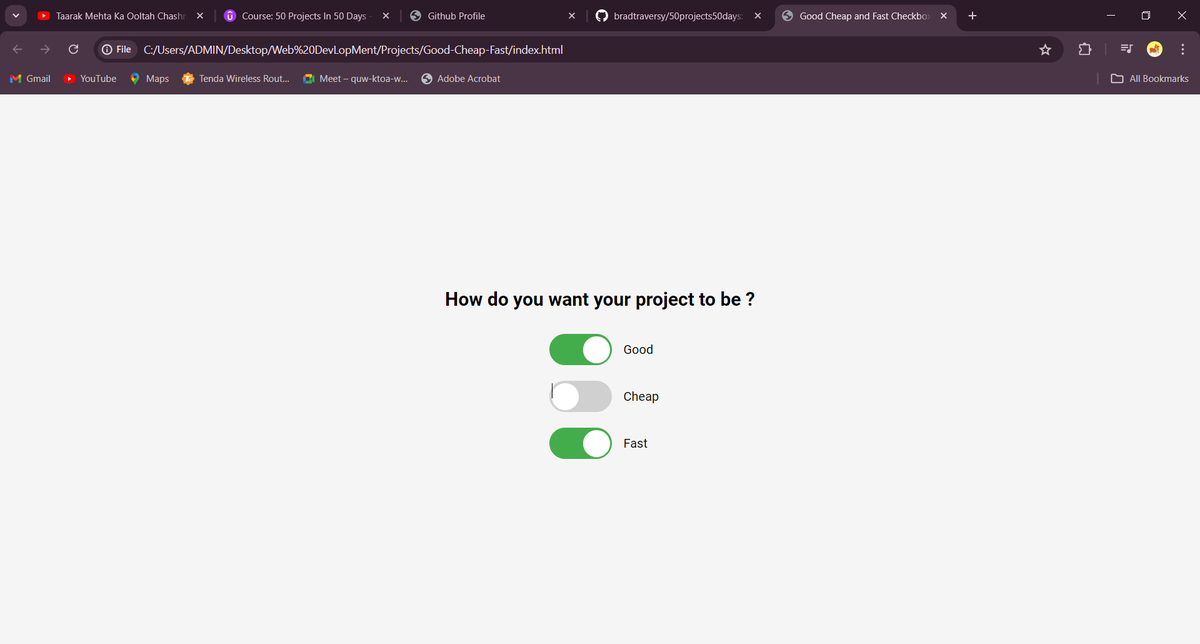
Task: Turn off the Good toggle switch
Action: click(580, 350)
